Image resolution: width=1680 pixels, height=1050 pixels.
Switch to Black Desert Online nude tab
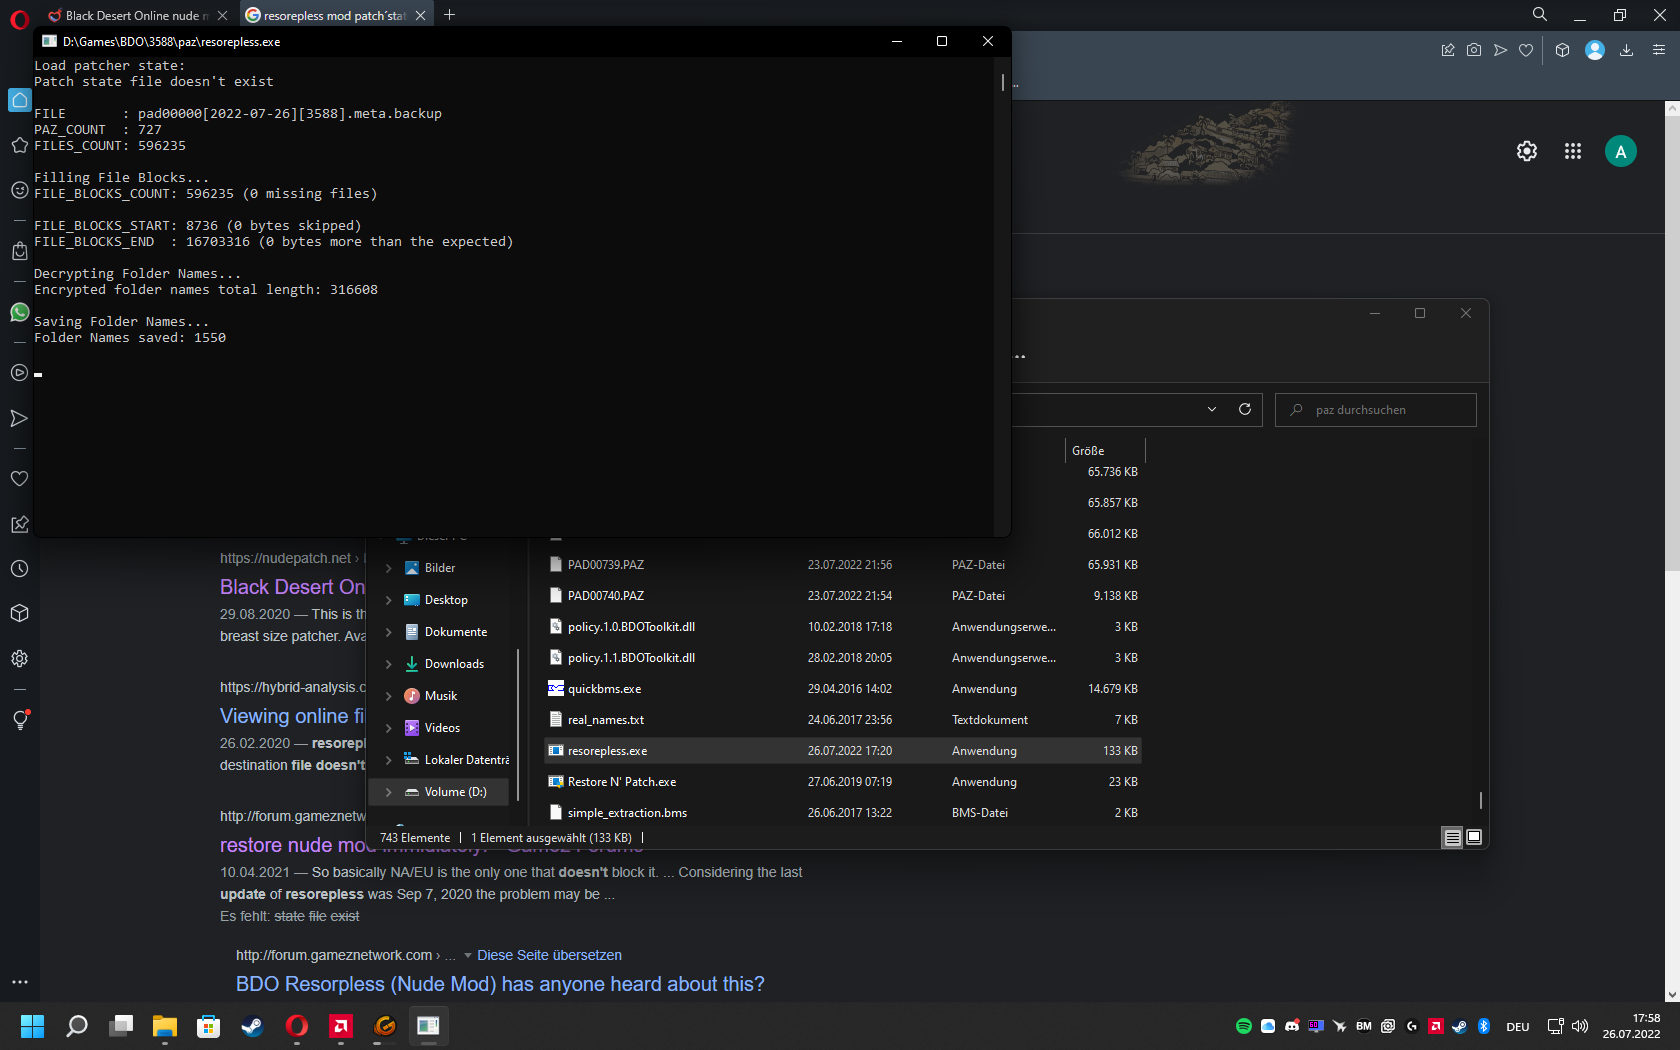click(132, 15)
